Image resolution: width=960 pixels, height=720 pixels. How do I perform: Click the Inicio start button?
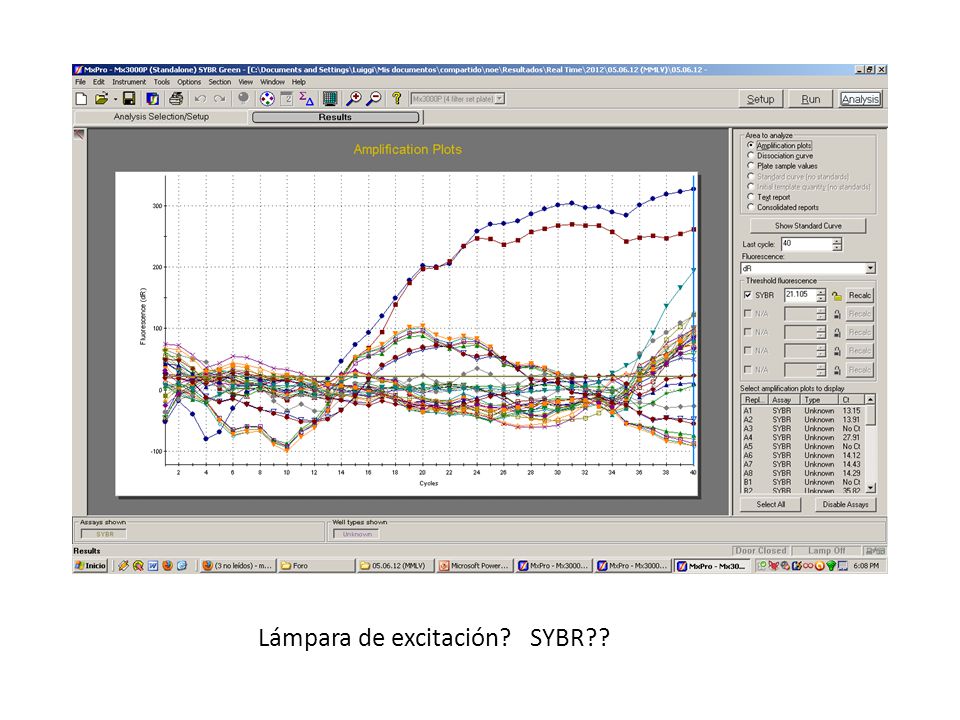click(x=91, y=566)
